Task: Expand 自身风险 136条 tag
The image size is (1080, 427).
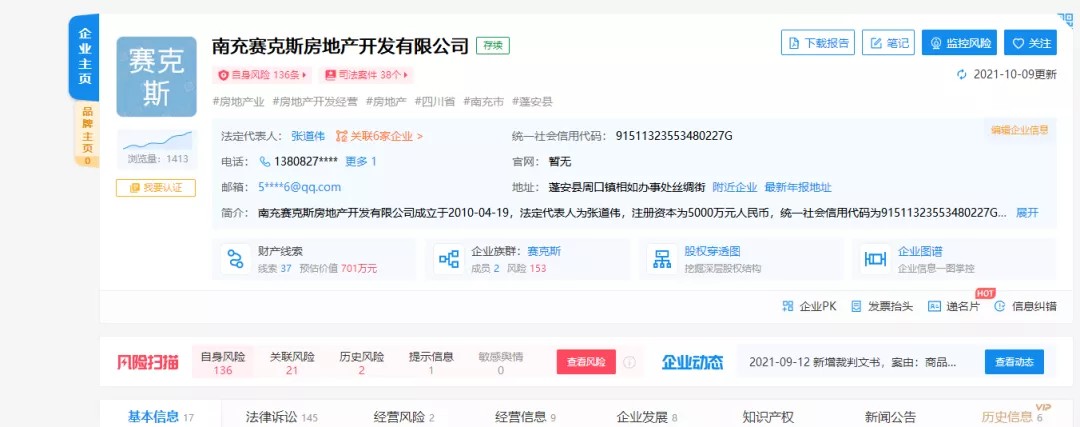Action: (x=265, y=75)
